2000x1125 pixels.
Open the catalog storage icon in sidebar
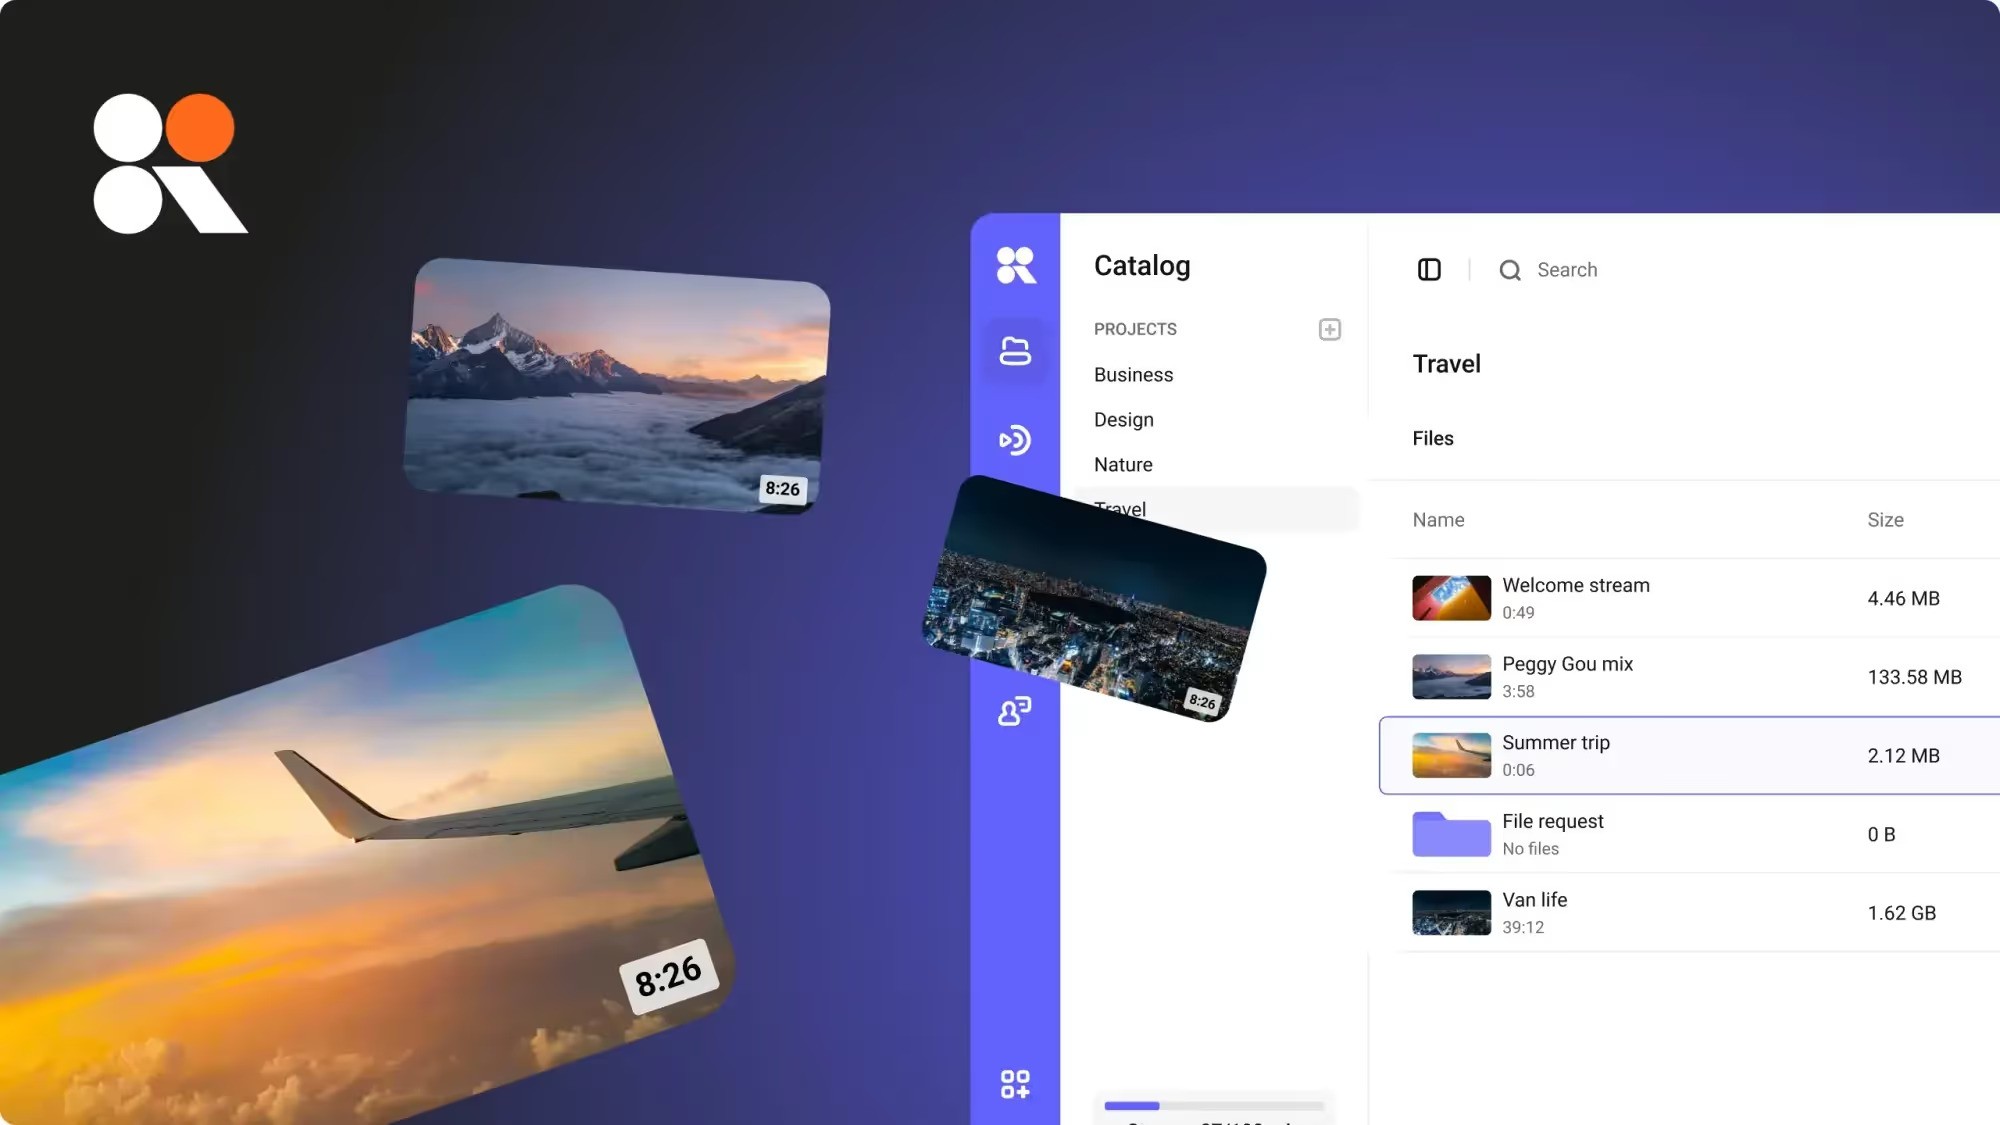pos(1015,351)
